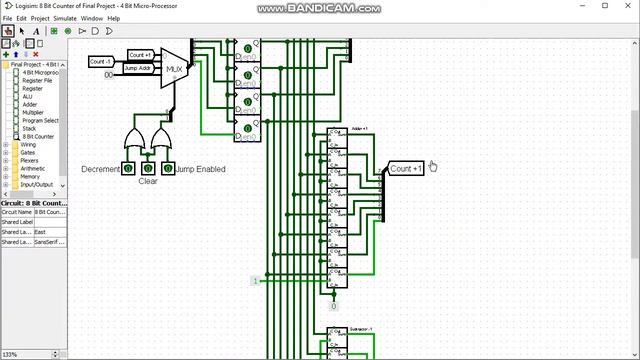The image size is (640, 360).
Task: Open Shared Label Font value SansSerif
Action: pyautogui.click(x=50, y=242)
